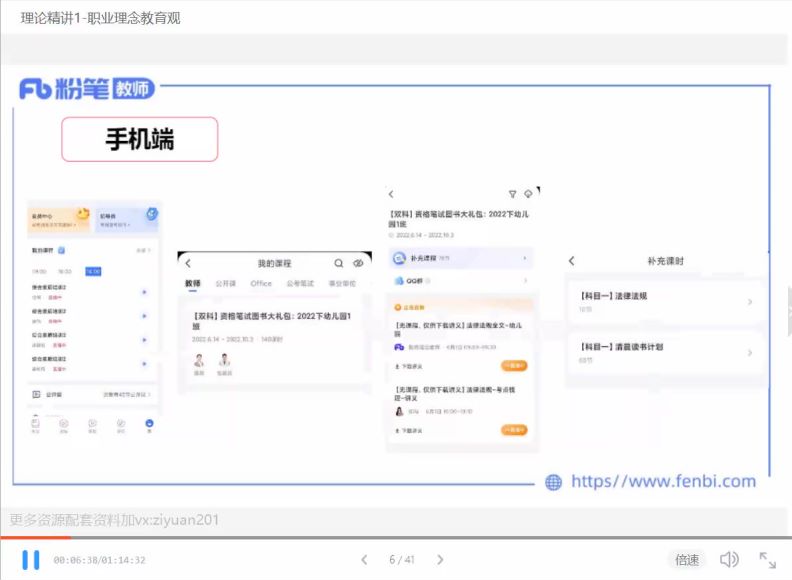792x580 pixels.
Task: Tap first teacher avatar on course card
Action: [199, 361]
